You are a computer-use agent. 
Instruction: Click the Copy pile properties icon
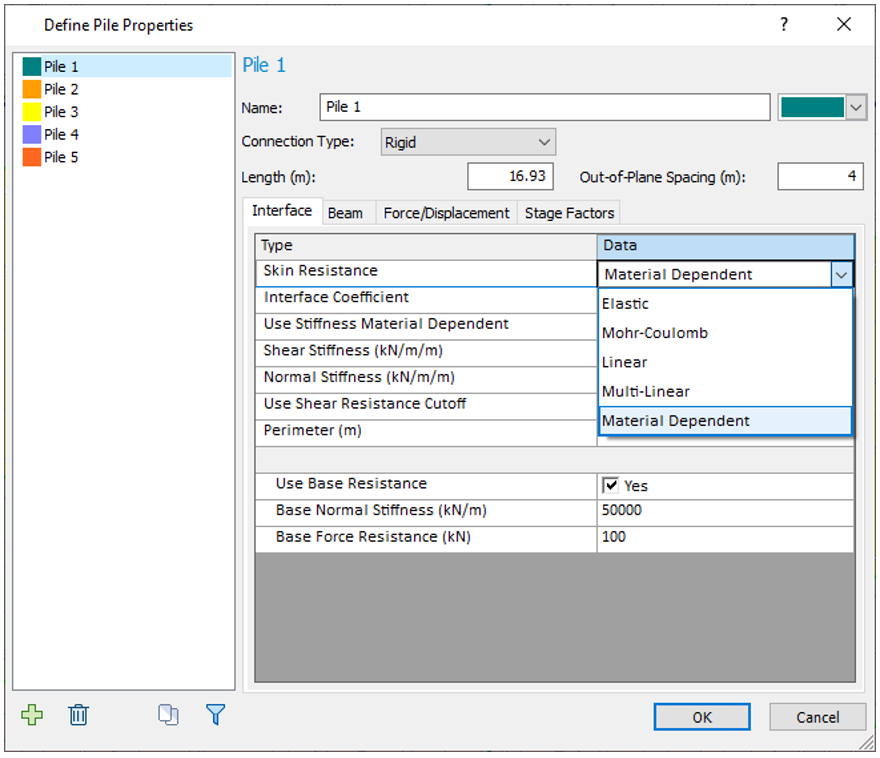coord(168,715)
